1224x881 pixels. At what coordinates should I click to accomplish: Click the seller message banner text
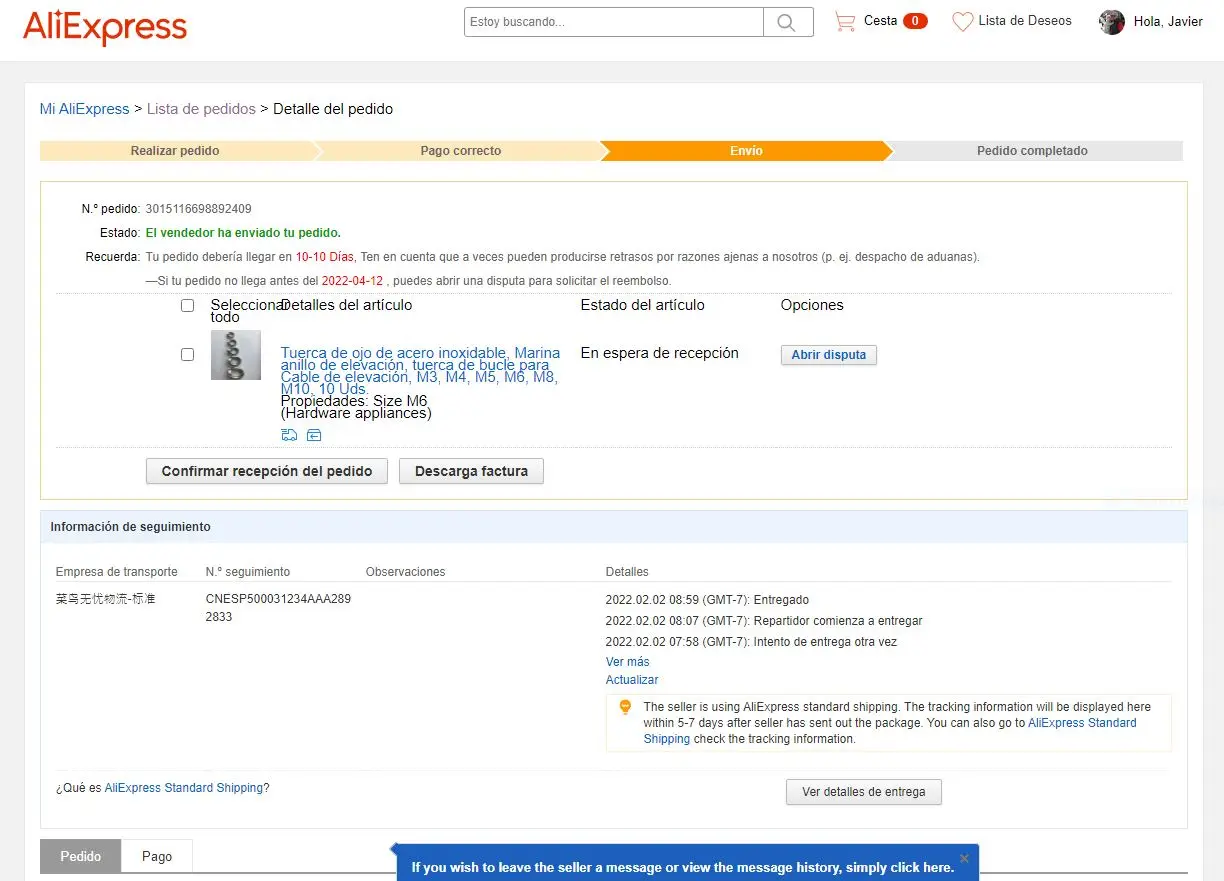click(x=682, y=868)
